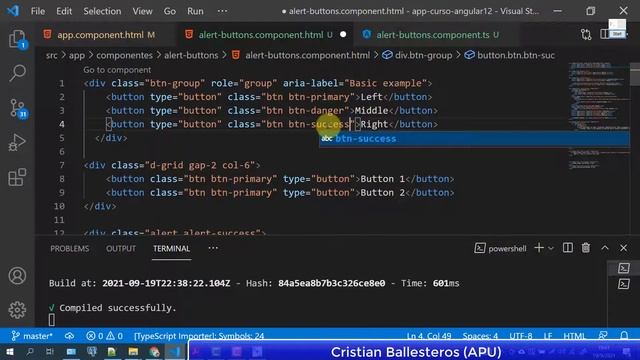The width and height of the screenshot is (640, 360).
Task: Click Go to component code lens
Action: 117,70
